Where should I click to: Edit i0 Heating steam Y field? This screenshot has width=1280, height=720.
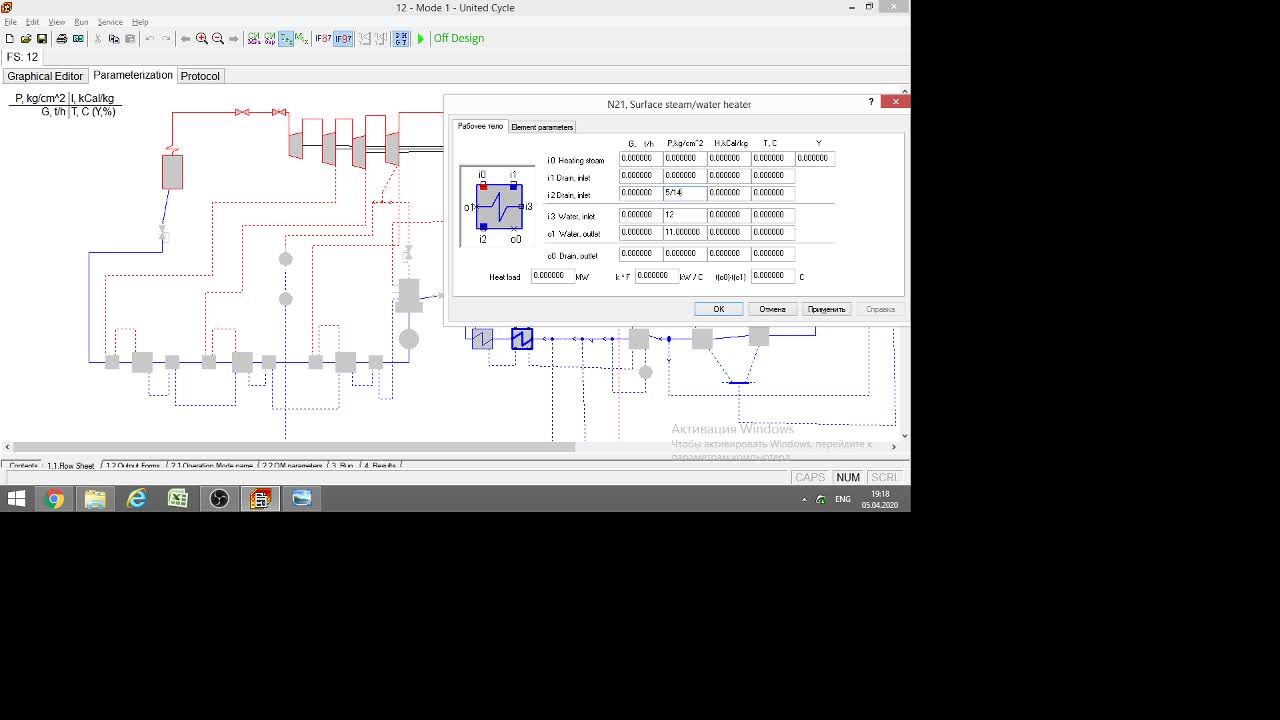pos(815,158)
